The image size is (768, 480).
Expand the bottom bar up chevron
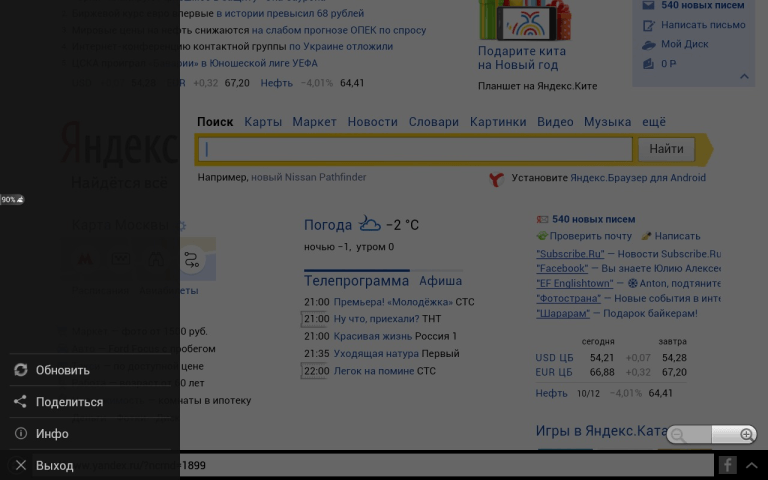click(x=752, y=465)
